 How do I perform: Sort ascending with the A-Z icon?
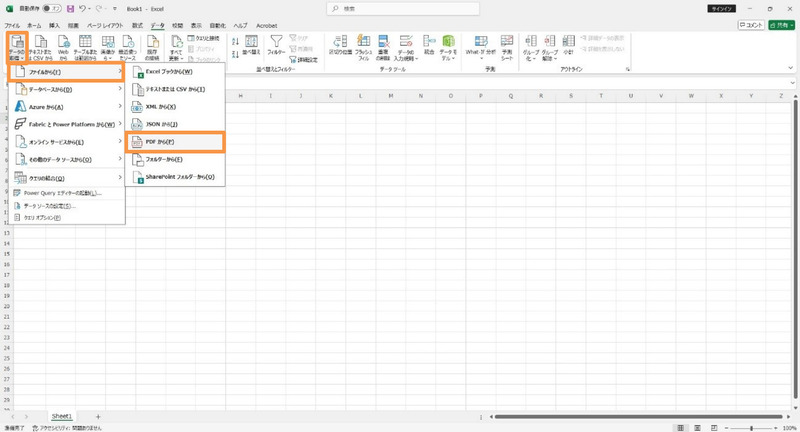[235, 42]
